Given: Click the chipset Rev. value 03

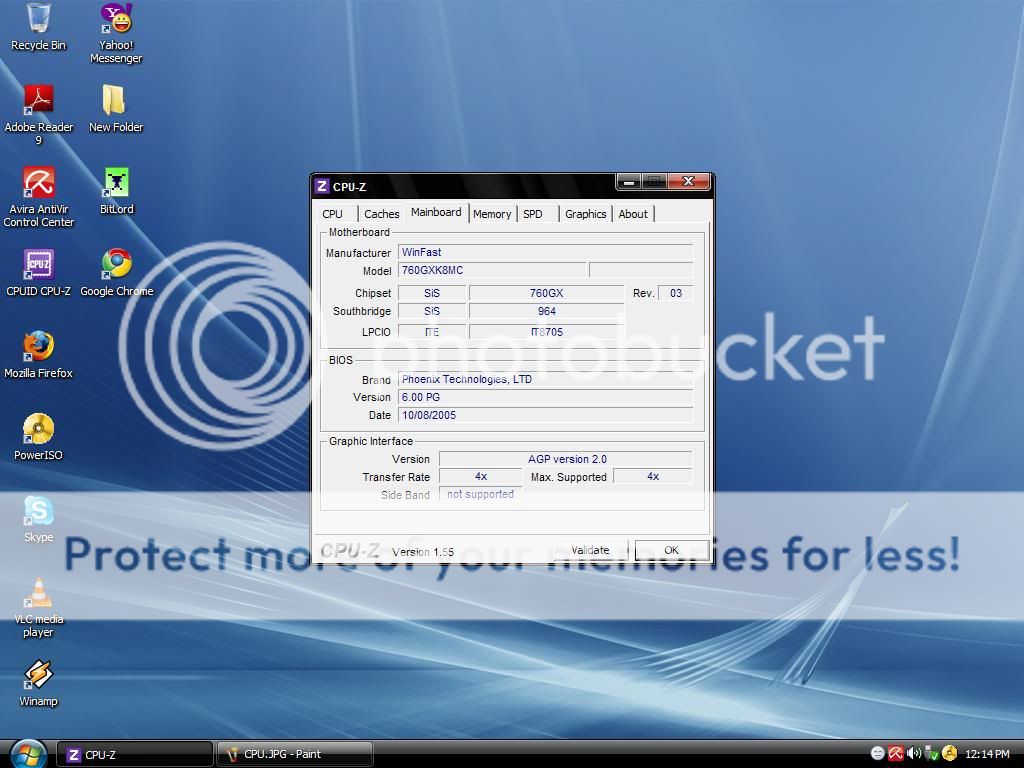Looking at the screenshot, I should coord(675,293).
